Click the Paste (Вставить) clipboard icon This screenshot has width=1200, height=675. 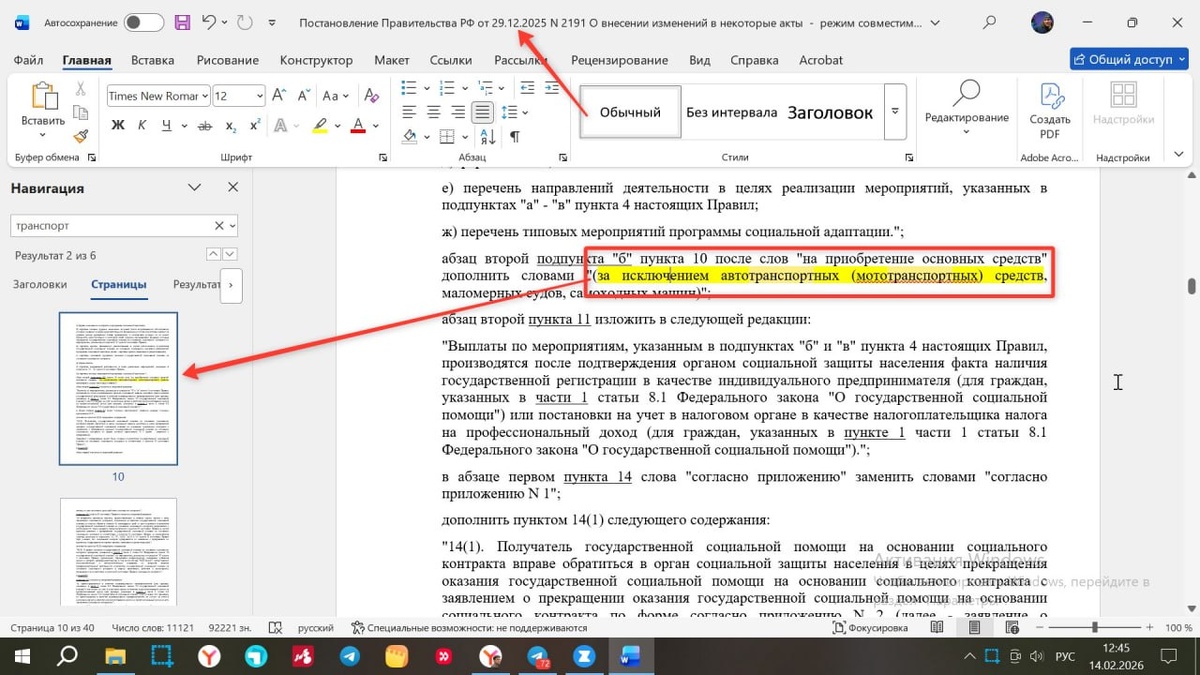pyautogui.click(x=43, y=96)
